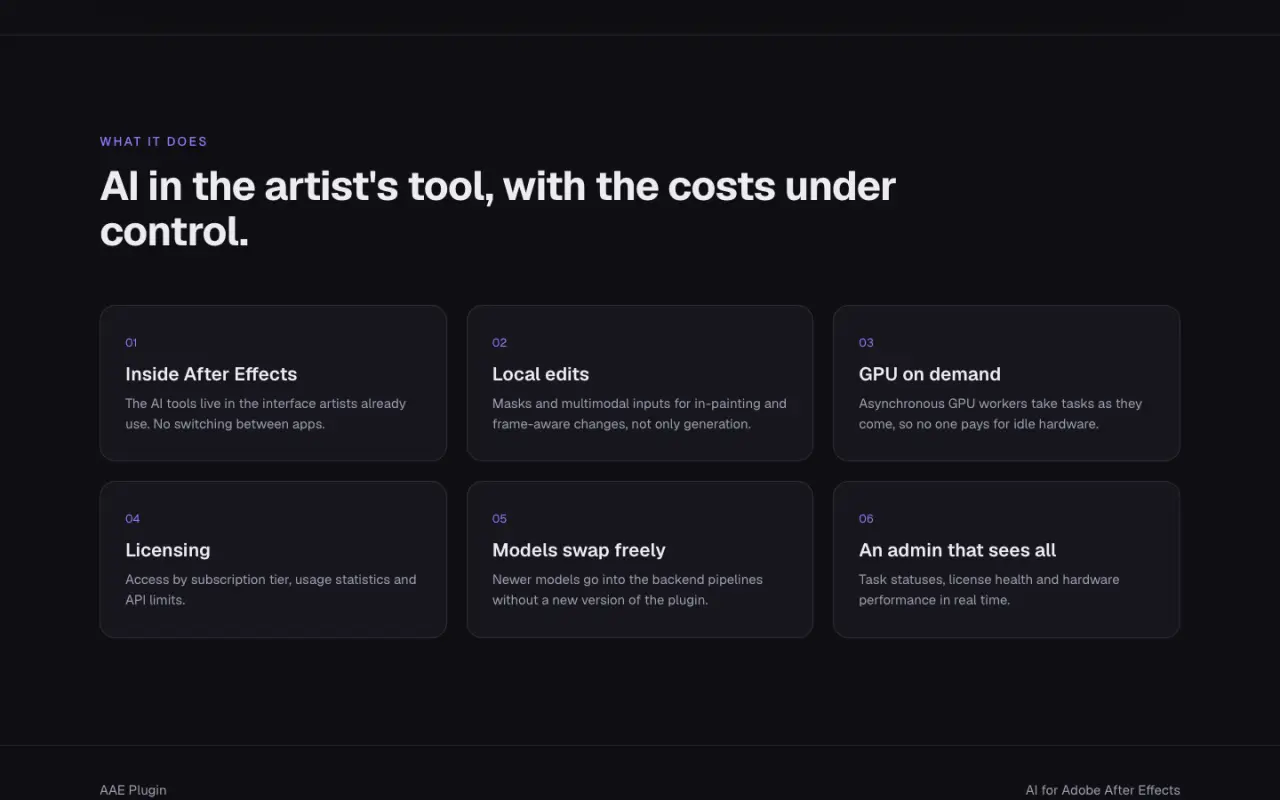Select the "Inside After Effects" card title
1280x800 pixels.
211,374
